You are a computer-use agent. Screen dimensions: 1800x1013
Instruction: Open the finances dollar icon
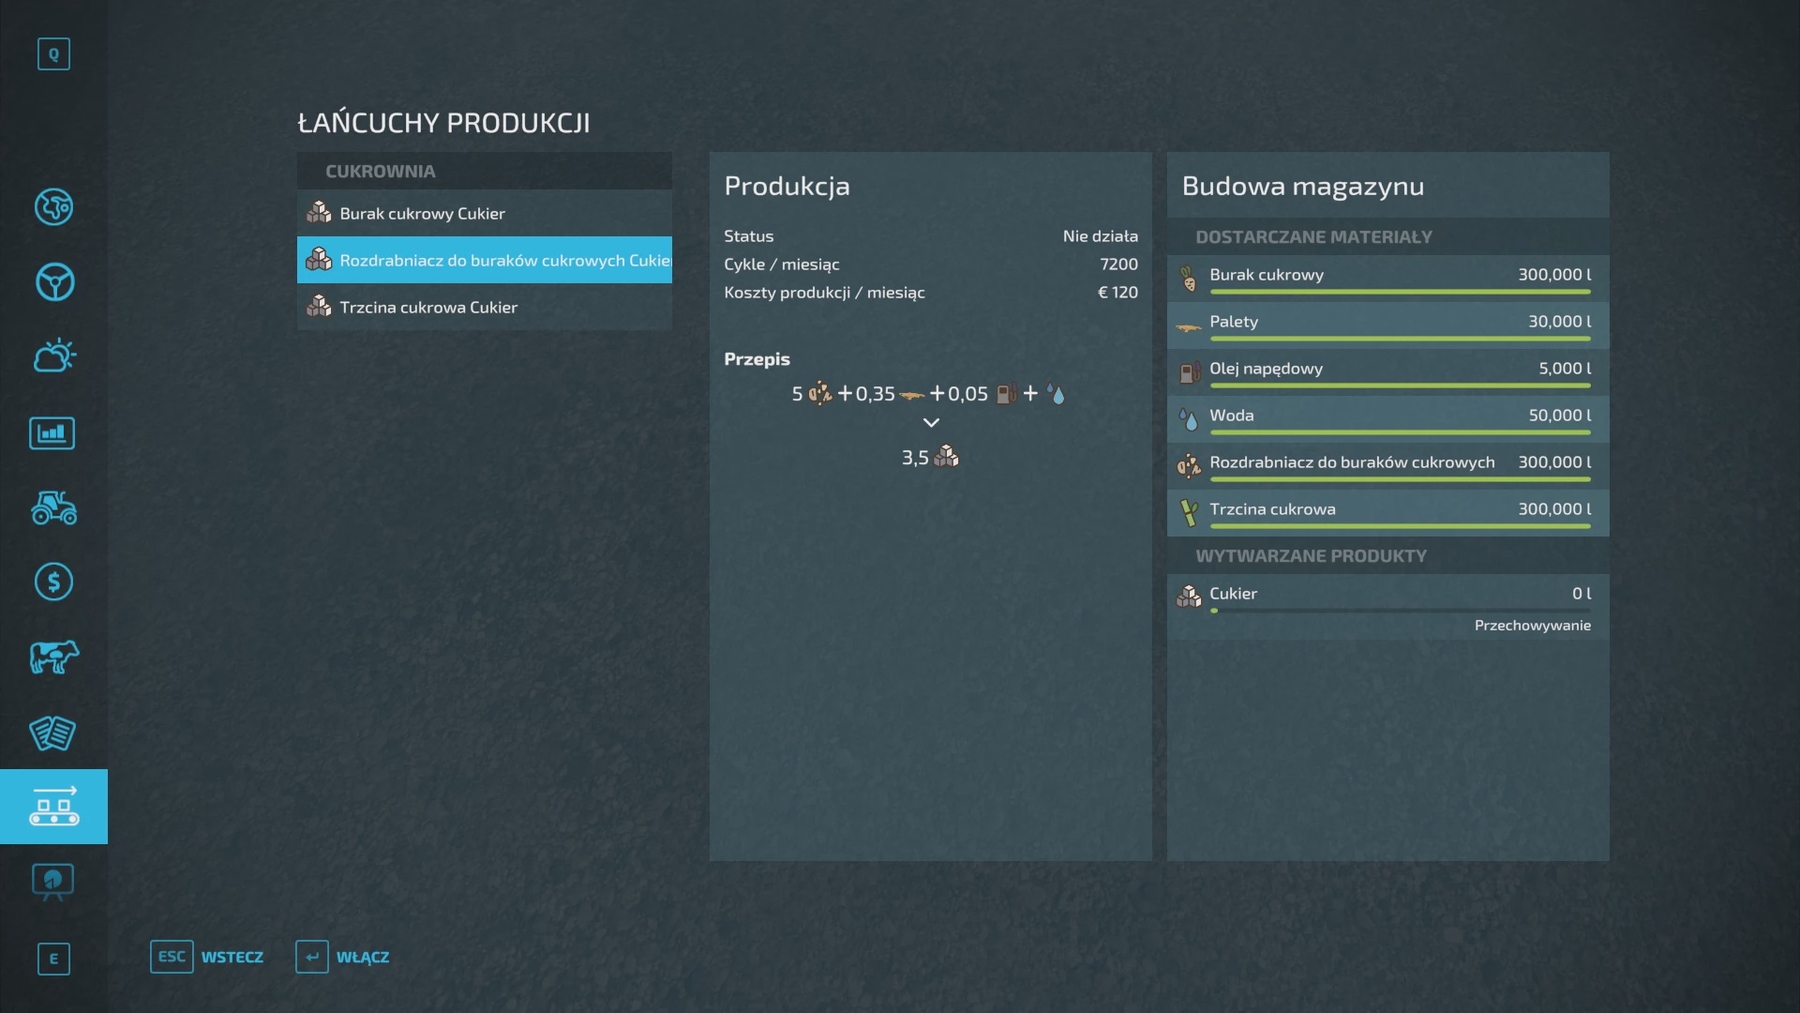[x=54, y=582]
